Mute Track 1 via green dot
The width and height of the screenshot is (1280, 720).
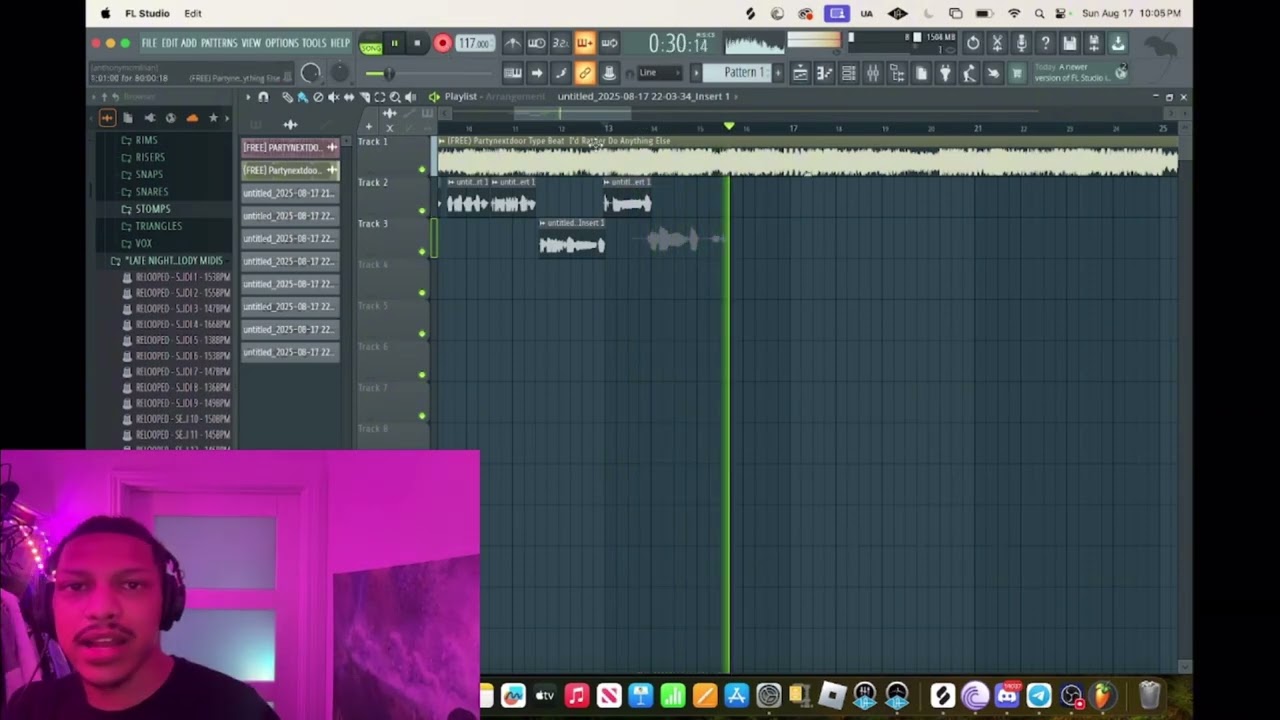422,170
